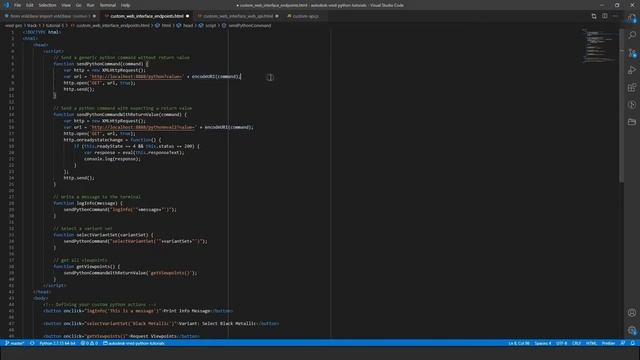The width and height of the screenshot is (640, 360).
Task: Click the folder icon in the activity bar
Action: tap(632, 122)
